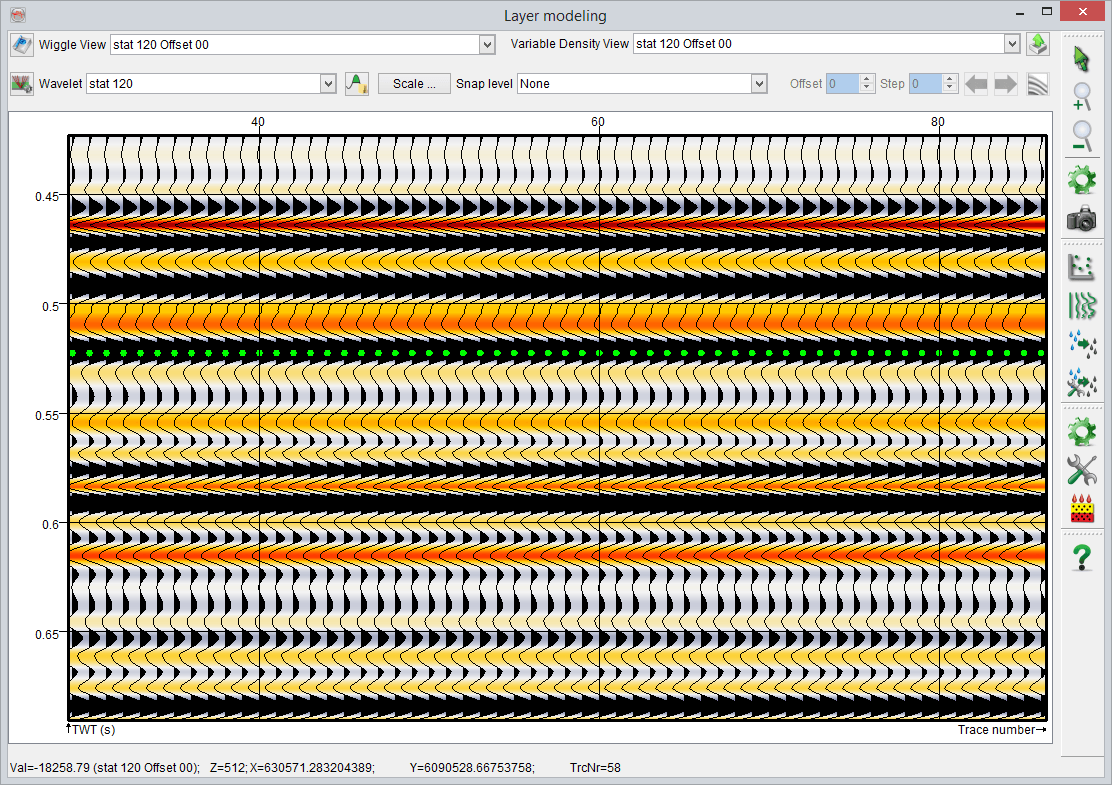Click the green wiggle traces icon
The image size is (1112, 785).
(1081, 305)
